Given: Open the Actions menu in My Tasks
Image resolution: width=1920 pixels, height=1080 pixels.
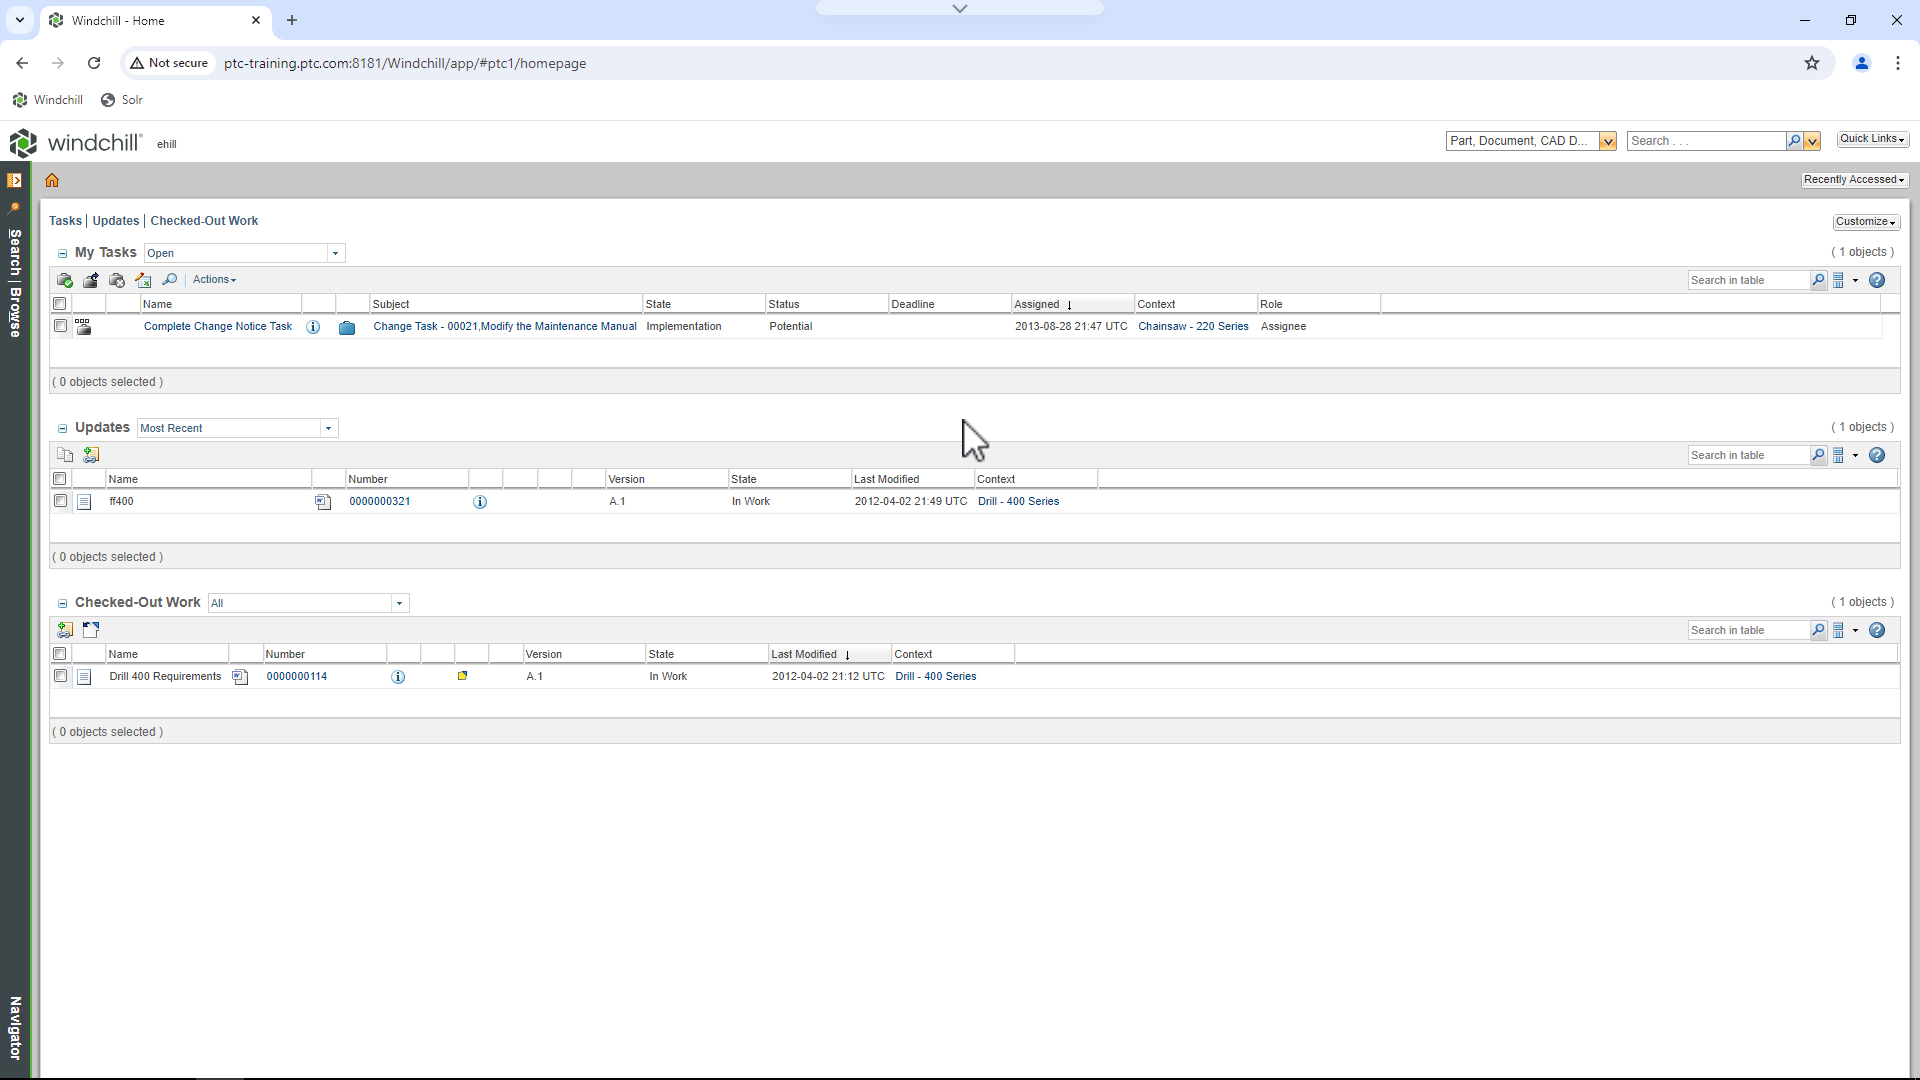Looking at the screenshot, I should tap(214, 280).
